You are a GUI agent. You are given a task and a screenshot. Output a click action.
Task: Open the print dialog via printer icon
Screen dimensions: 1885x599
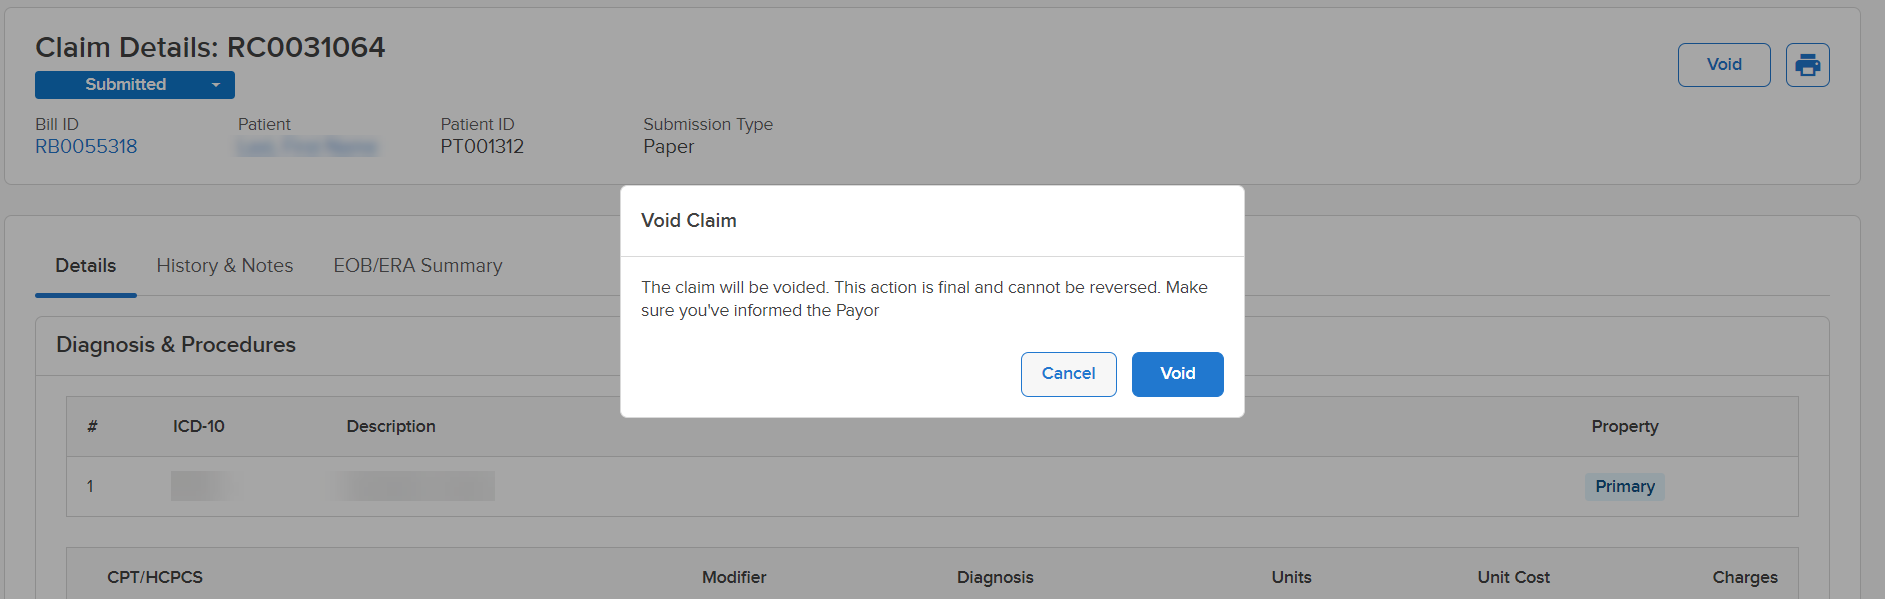click(1807, 64)
